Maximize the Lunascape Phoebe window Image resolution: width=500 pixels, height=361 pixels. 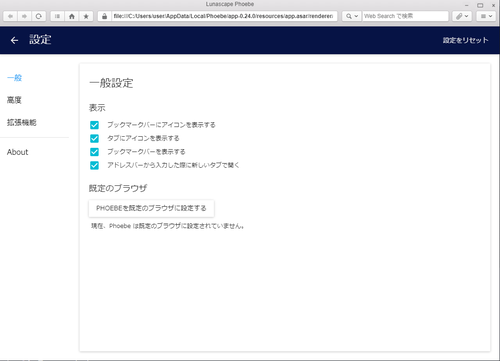tap(480, 5)
